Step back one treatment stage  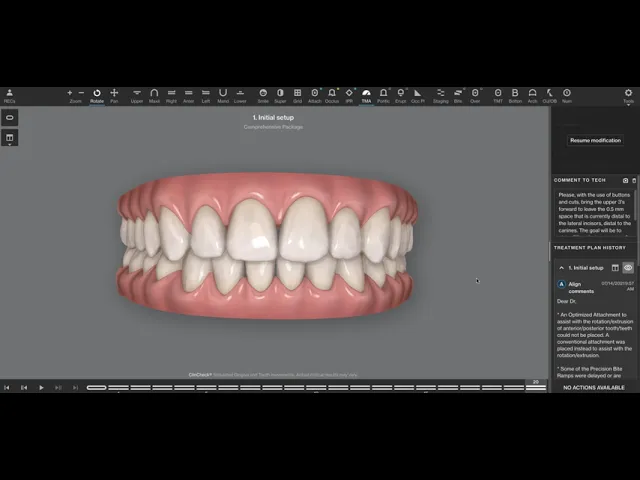24,388
